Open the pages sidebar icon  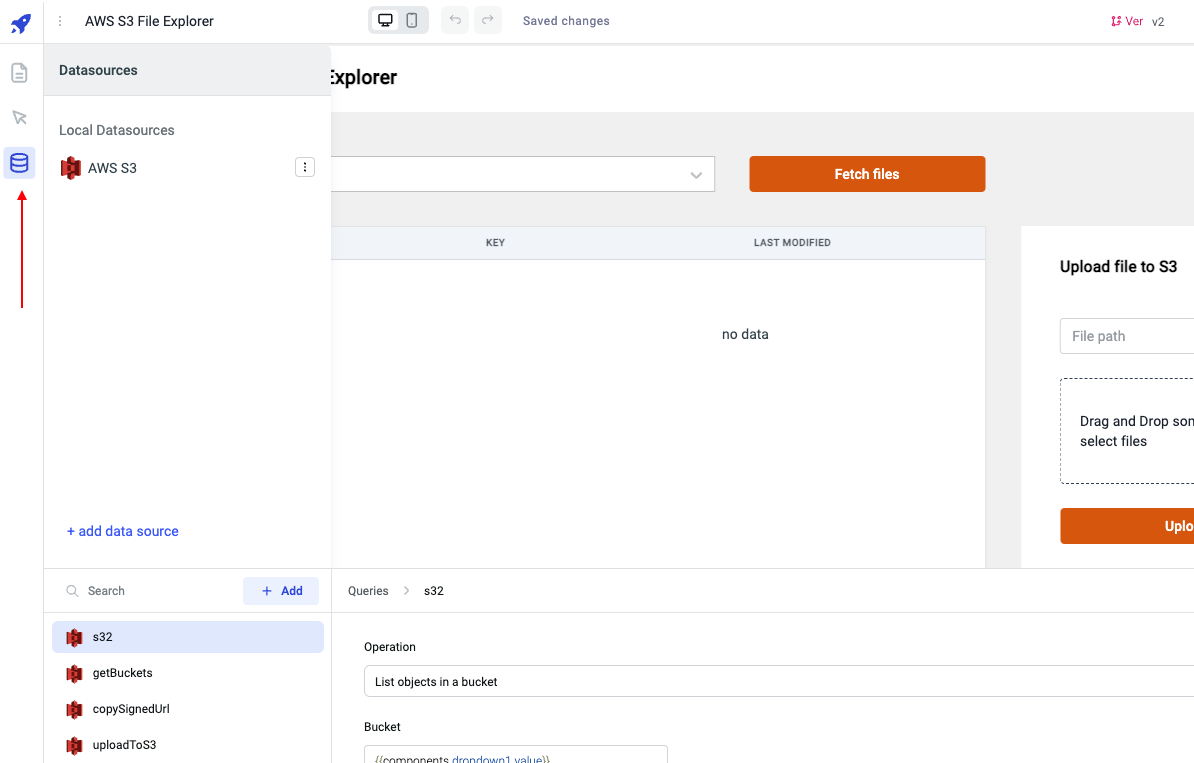pos(19,73)
